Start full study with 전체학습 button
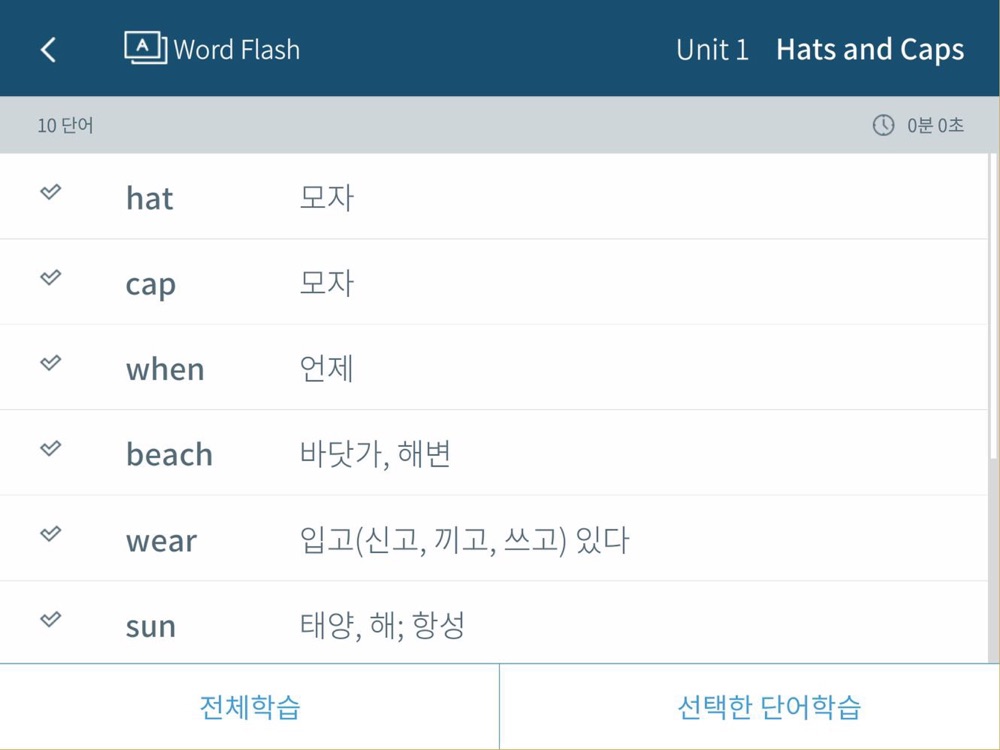This screenshot has width=1000, height=750. point(249,707)
